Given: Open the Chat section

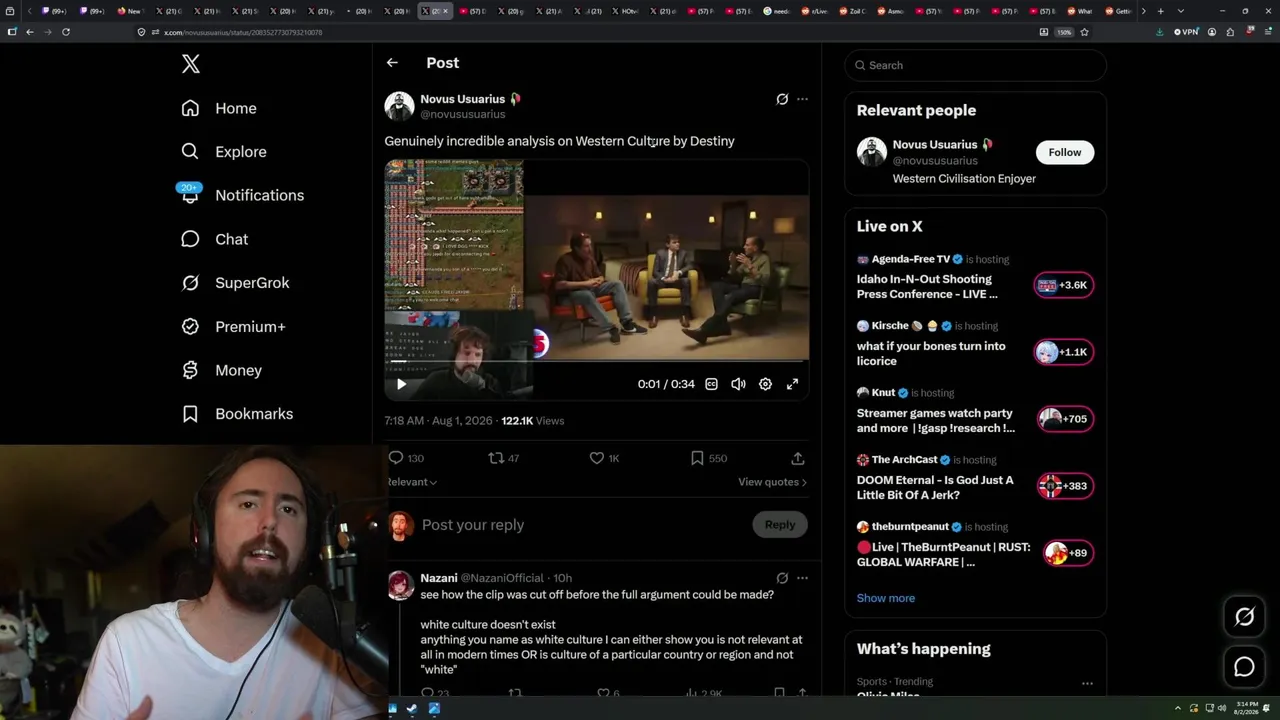Looking at the screenshot, I should click(x=214, y=239).
